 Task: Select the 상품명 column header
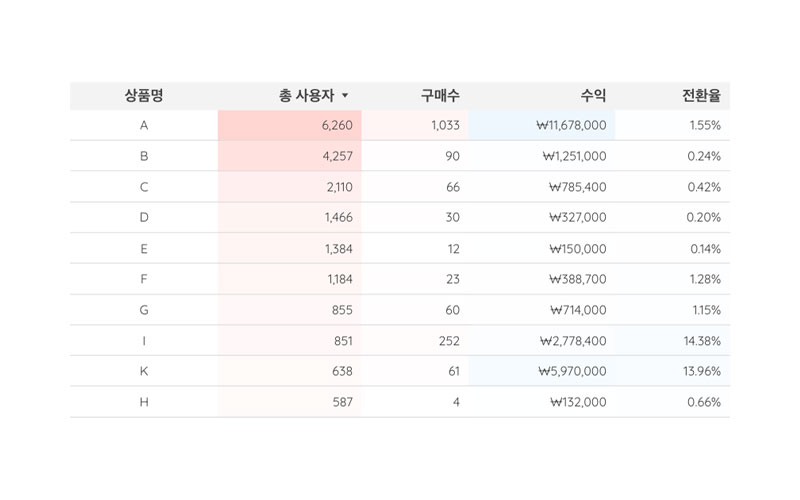click(x=144, y=96)
